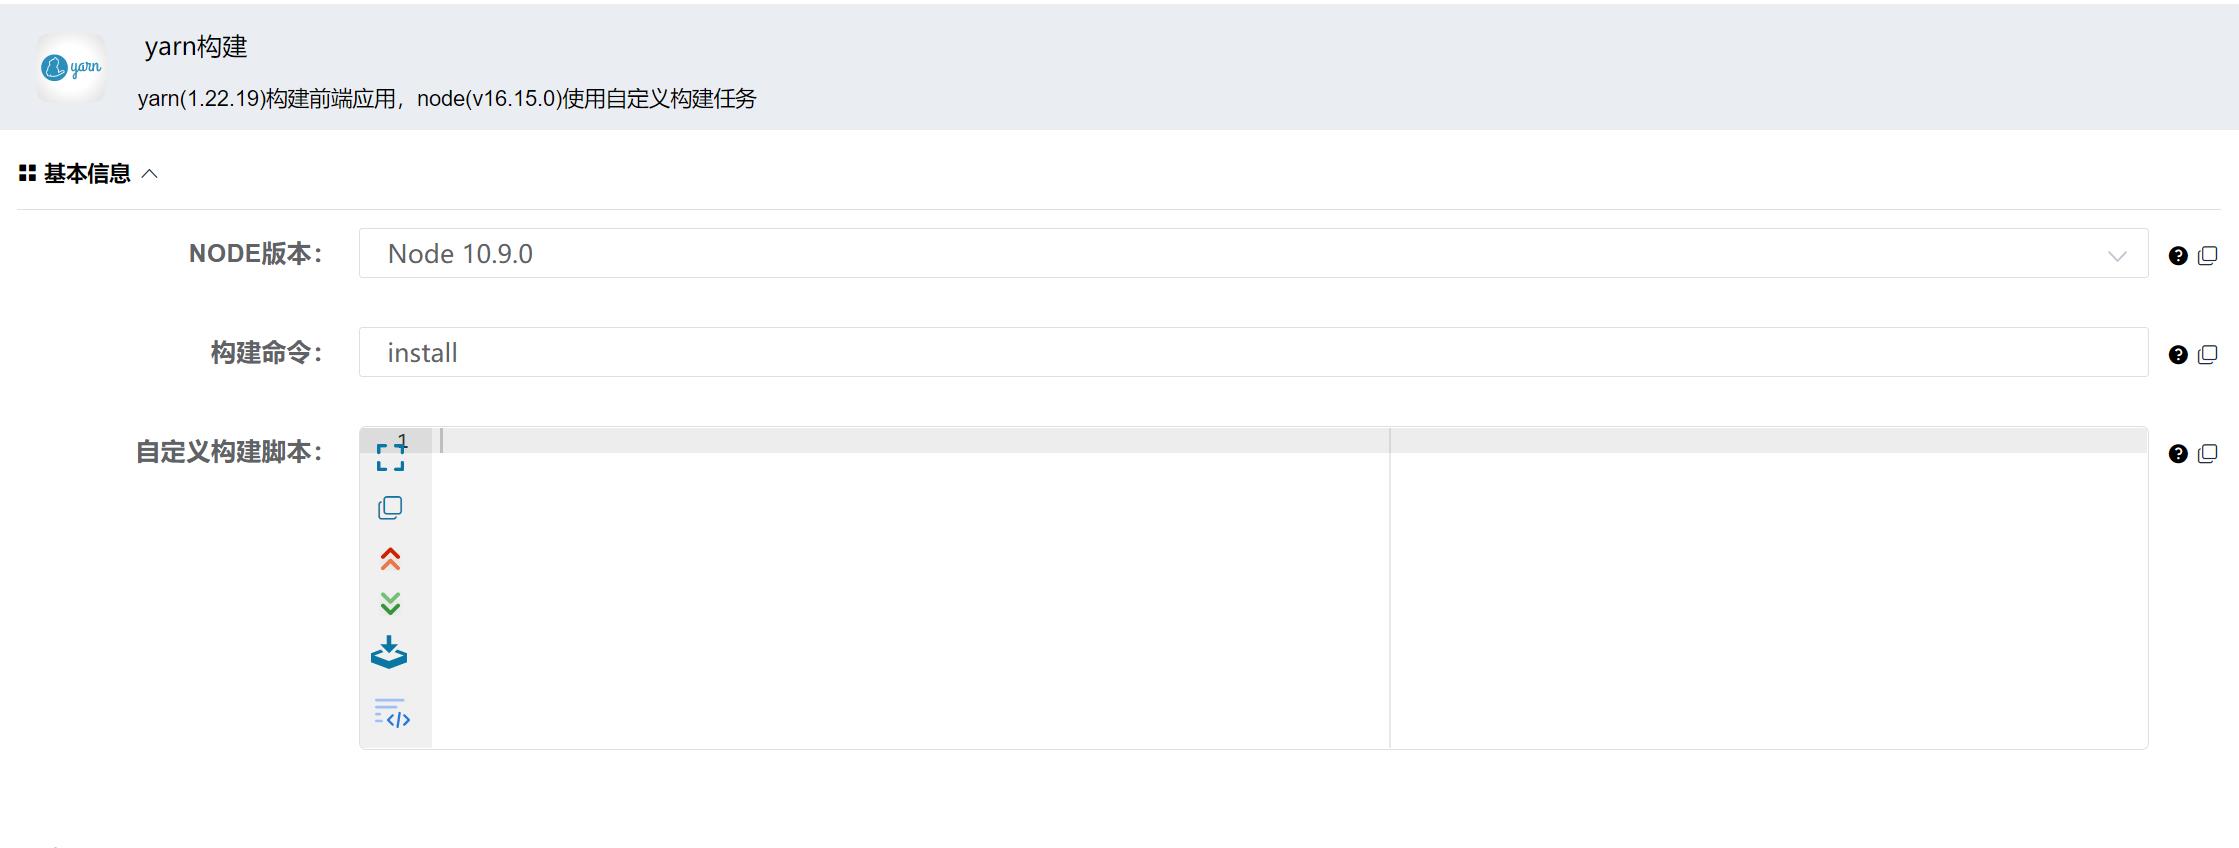Copy the 构建命令 field value
Screen dimensions: 2239x848
click(2208, 355)
